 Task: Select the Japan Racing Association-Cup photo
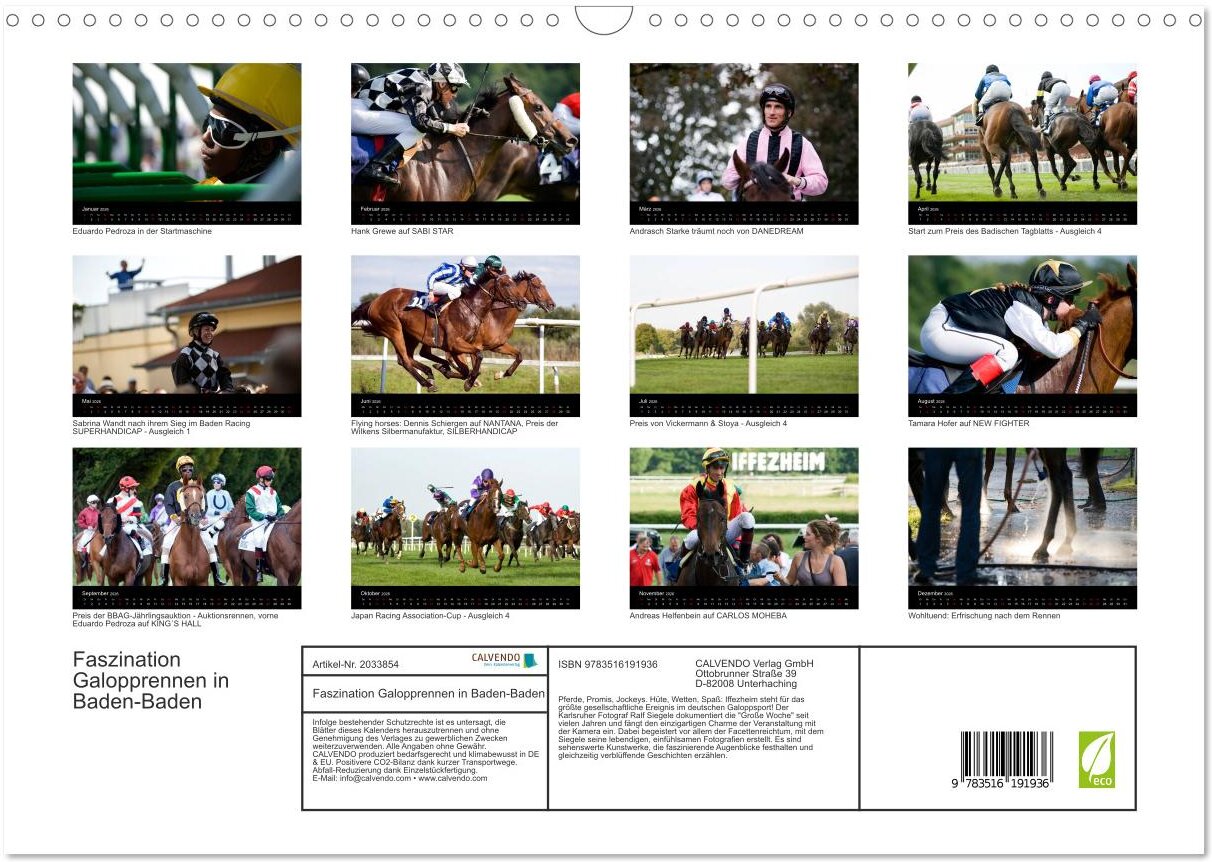coord(465,517)
